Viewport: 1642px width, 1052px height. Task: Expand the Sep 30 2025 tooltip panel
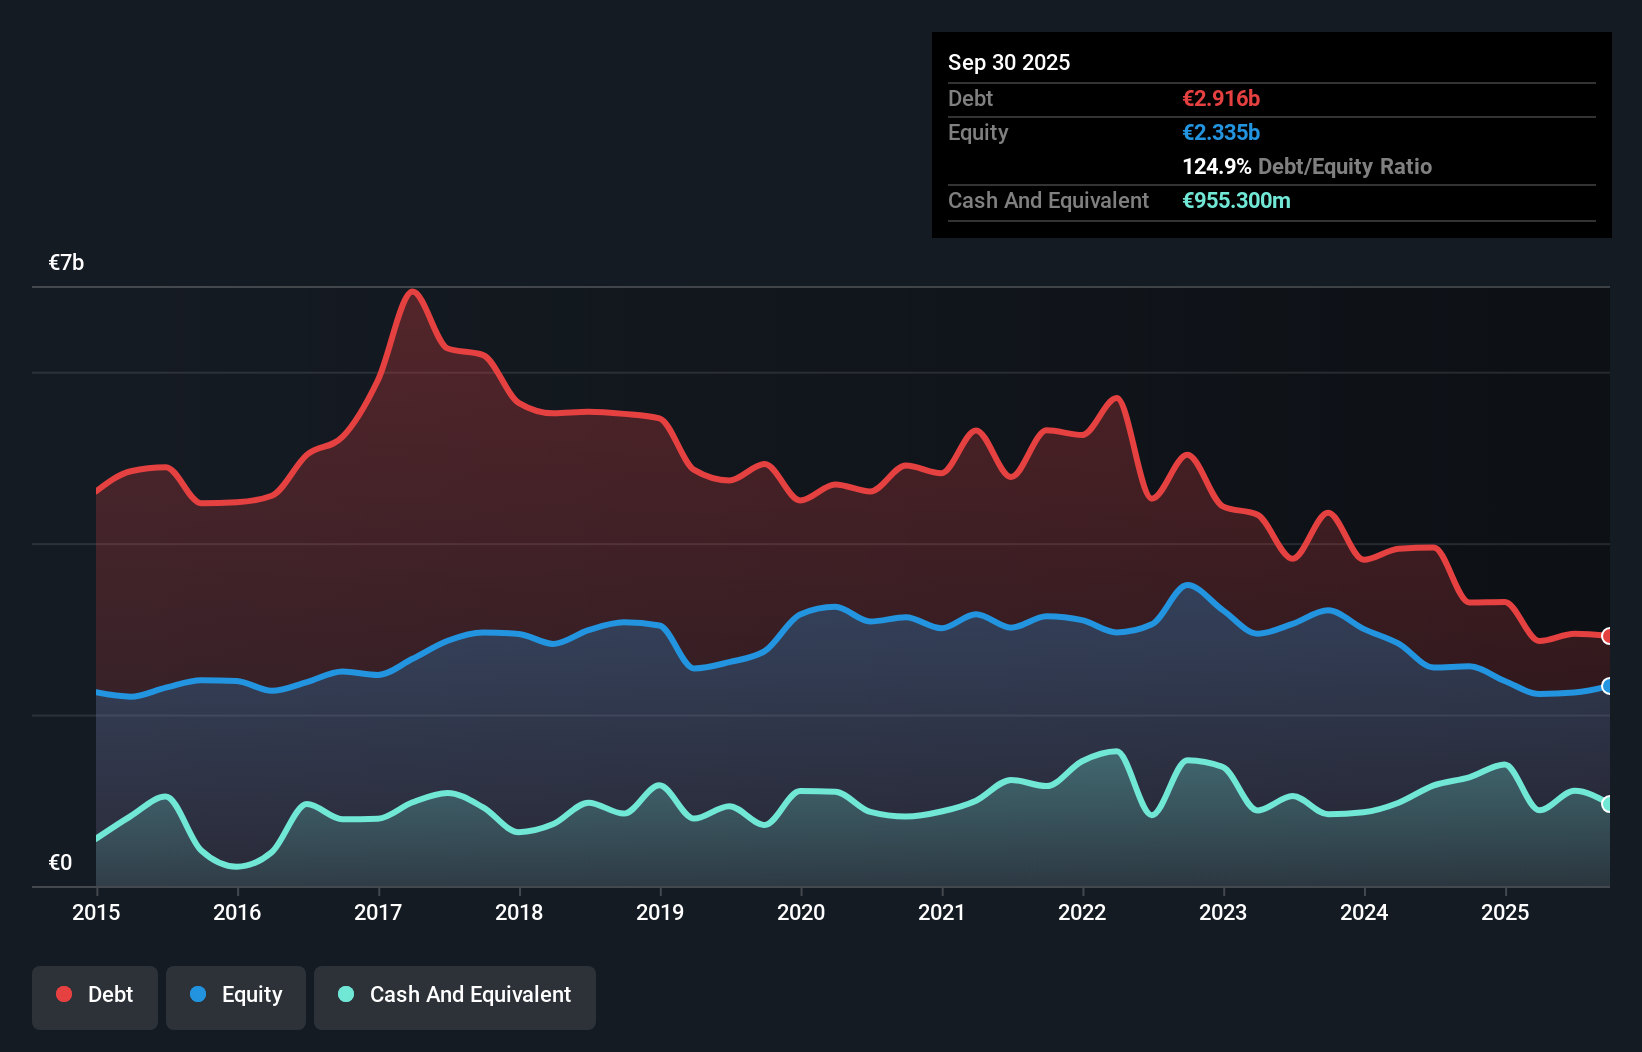click(1009, 62)
